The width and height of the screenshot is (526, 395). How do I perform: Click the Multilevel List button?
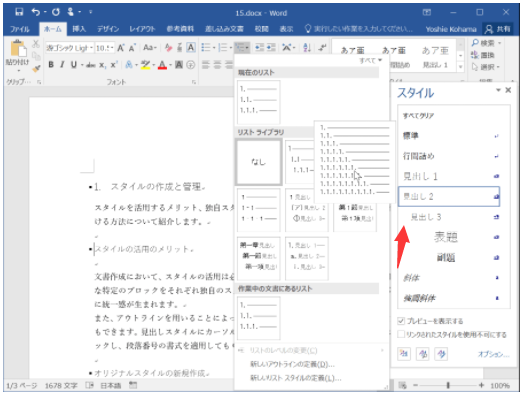(x=242, y=48)
